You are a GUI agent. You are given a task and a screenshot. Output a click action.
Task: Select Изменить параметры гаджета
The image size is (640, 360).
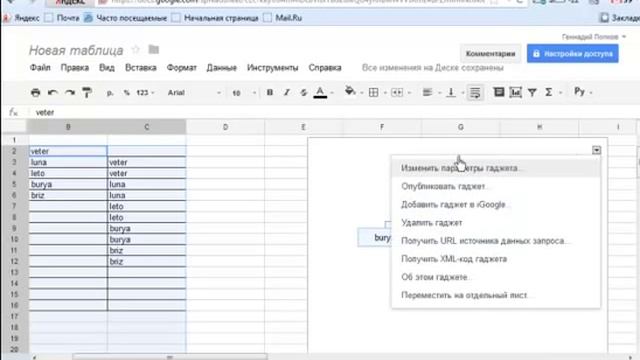point(496,168)
